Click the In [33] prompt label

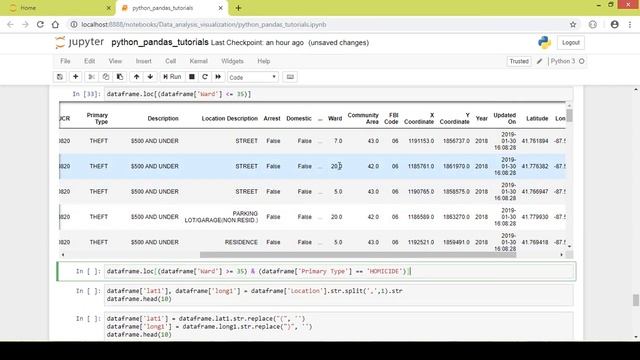(x=86, y=94)
